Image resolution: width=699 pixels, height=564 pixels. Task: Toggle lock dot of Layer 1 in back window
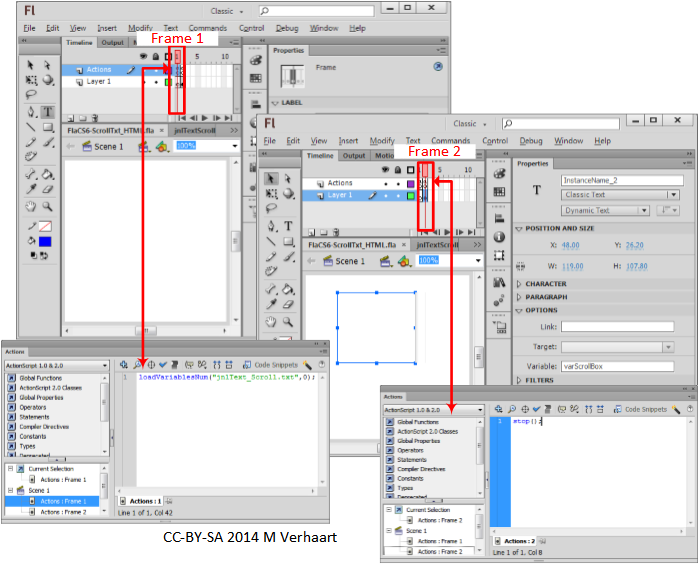tap(156, 82)
